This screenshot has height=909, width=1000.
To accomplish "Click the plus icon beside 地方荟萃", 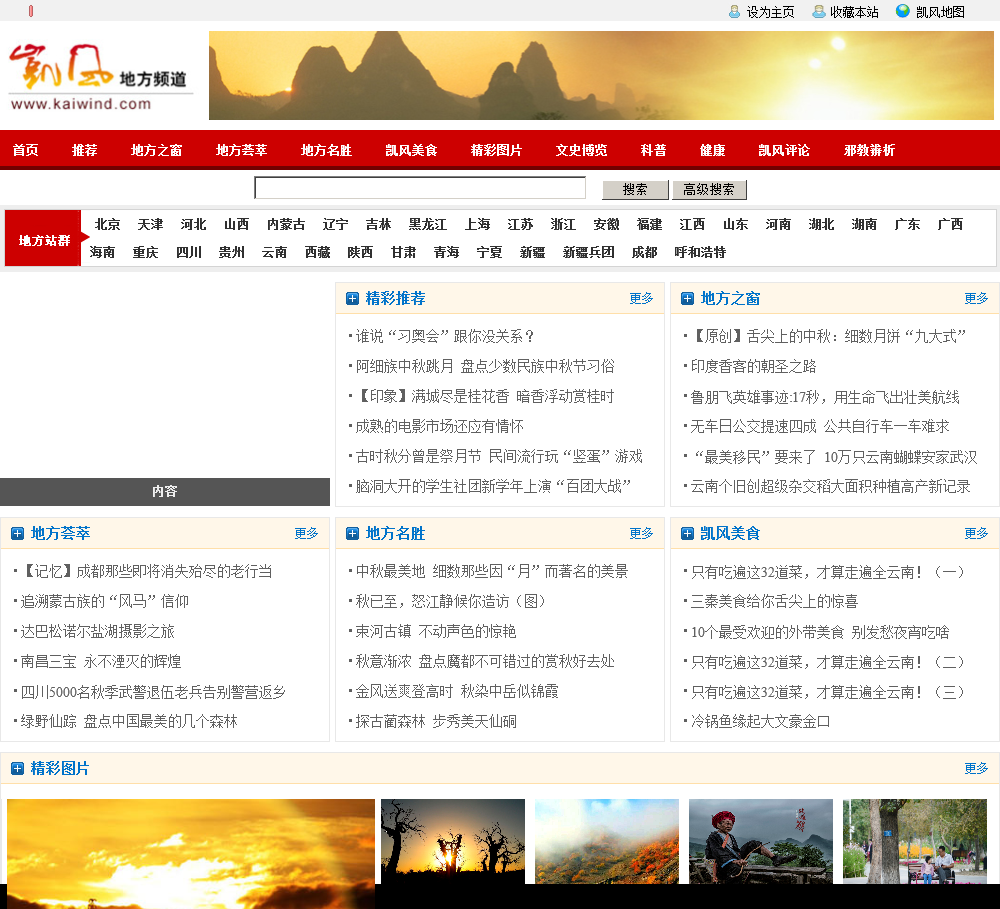I will pyautogui.click(x=17, y=533).
